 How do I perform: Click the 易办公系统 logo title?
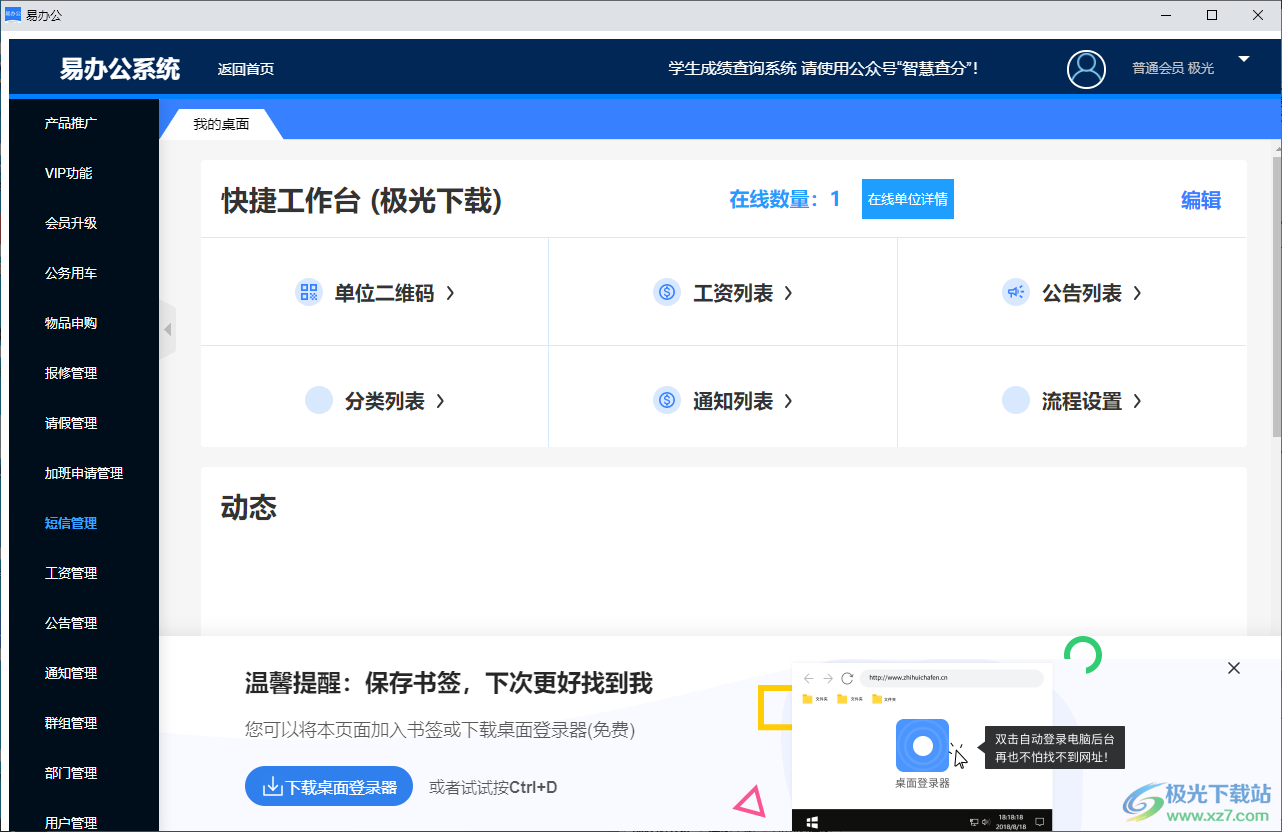pyautogui.click(x=120, y=68)
